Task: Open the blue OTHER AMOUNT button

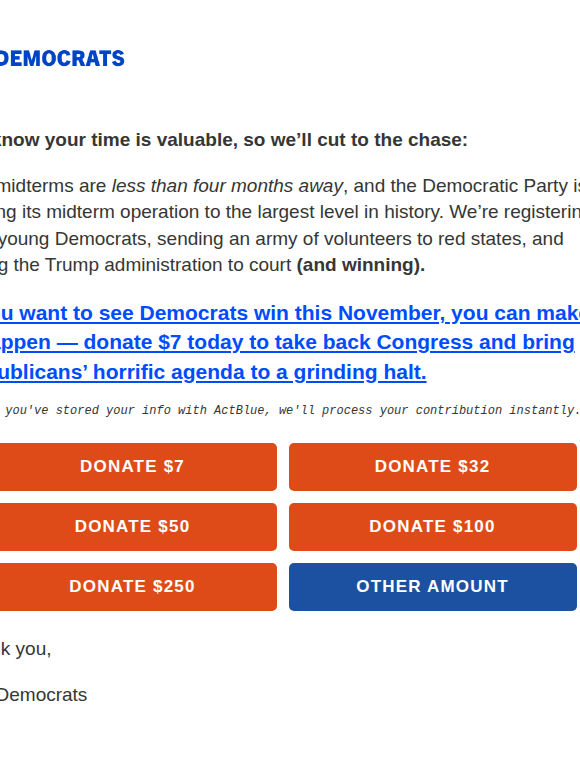Action: click(x=432, y=586)
